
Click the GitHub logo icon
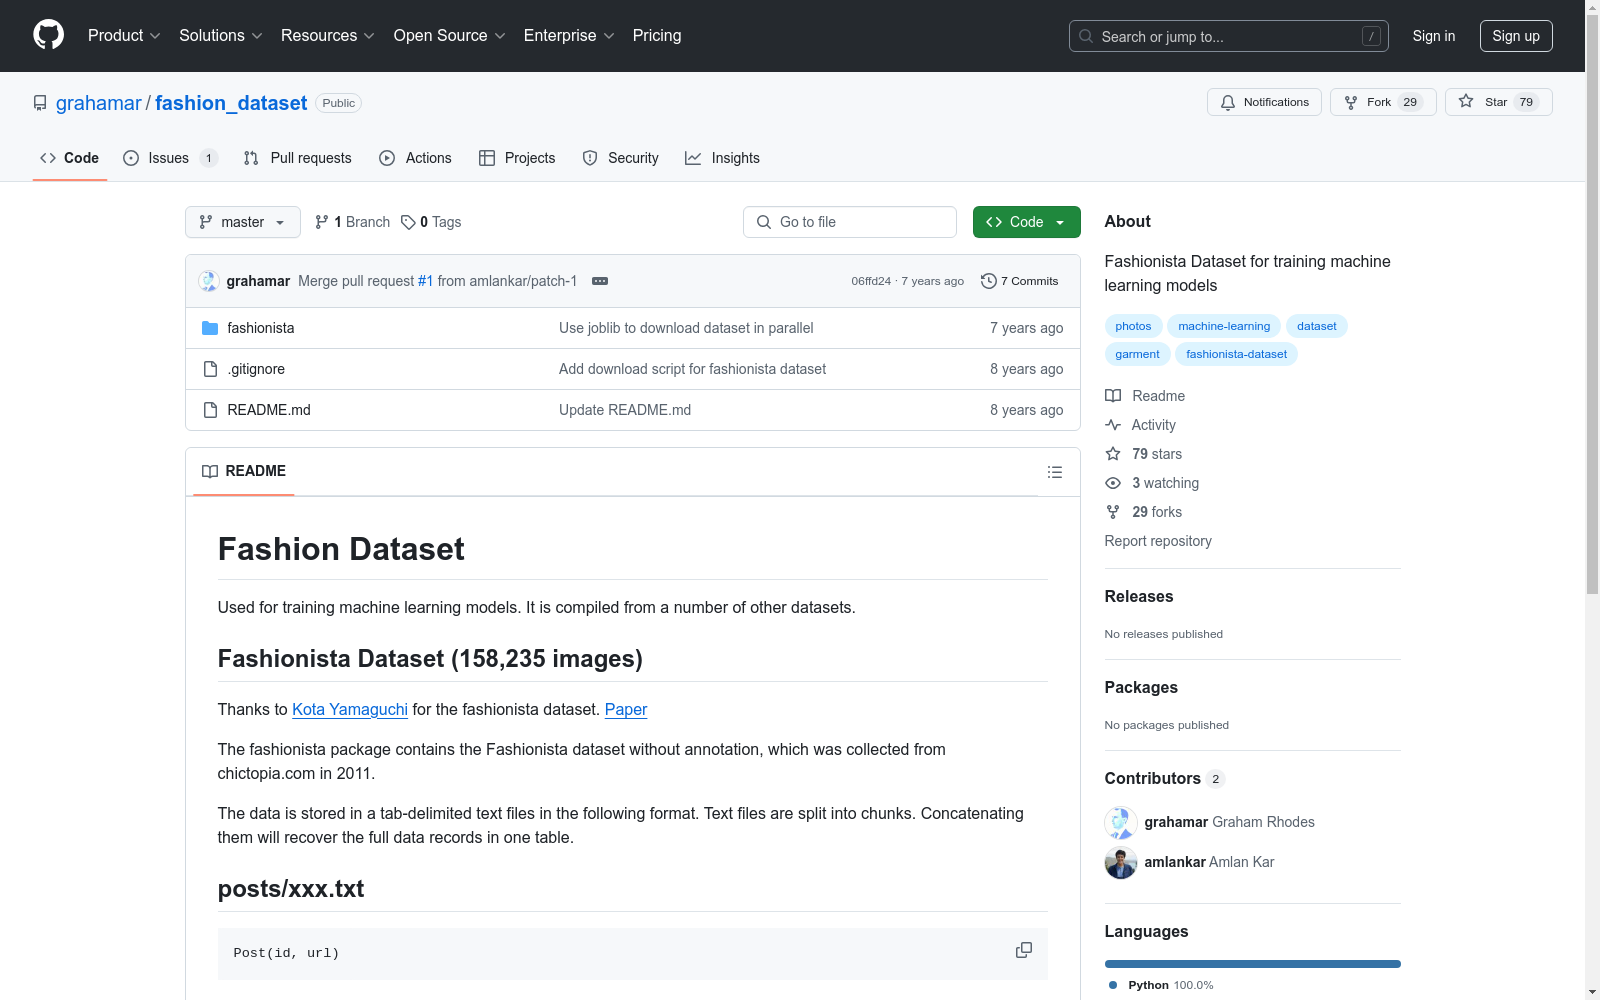tap(48, 35)
